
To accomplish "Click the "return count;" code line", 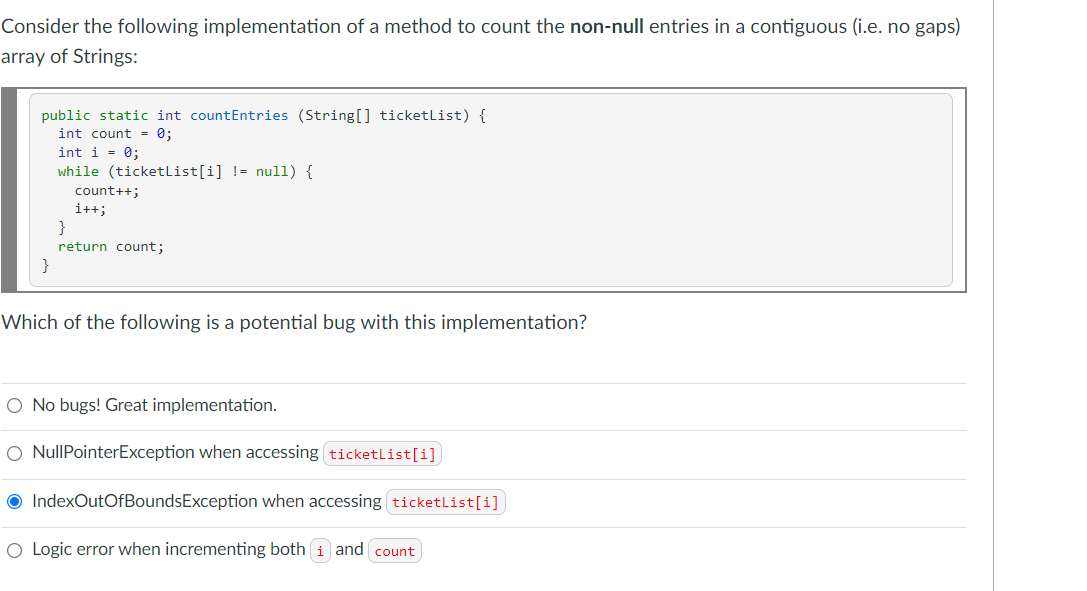I will click(111, 247).
